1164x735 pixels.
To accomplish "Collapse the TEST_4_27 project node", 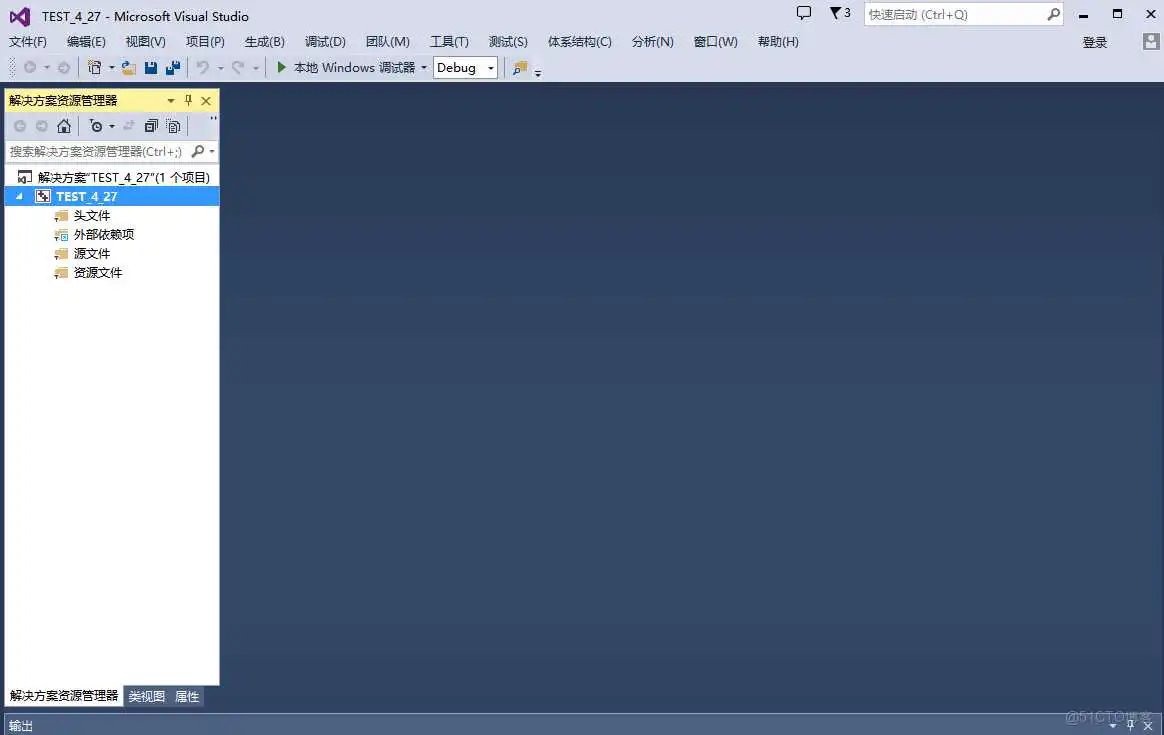I will coord(17,196).
